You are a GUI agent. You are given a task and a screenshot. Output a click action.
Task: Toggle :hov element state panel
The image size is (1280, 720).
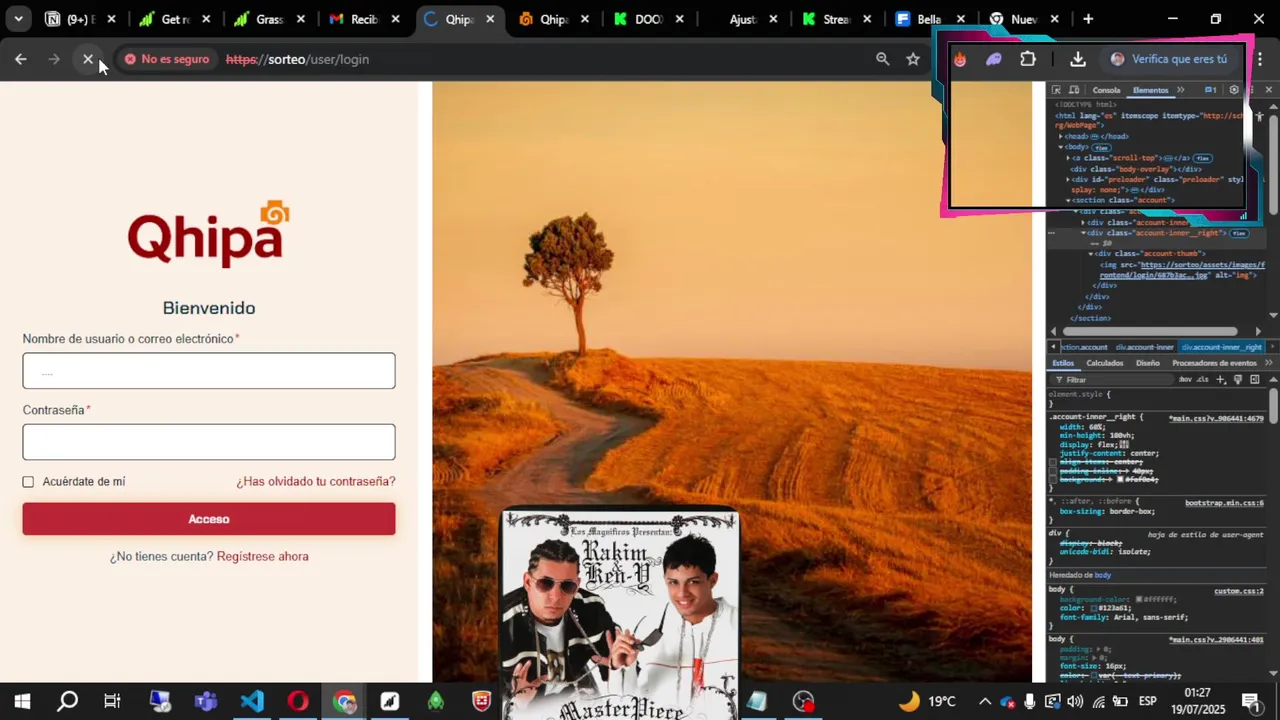pos(1185,380)
